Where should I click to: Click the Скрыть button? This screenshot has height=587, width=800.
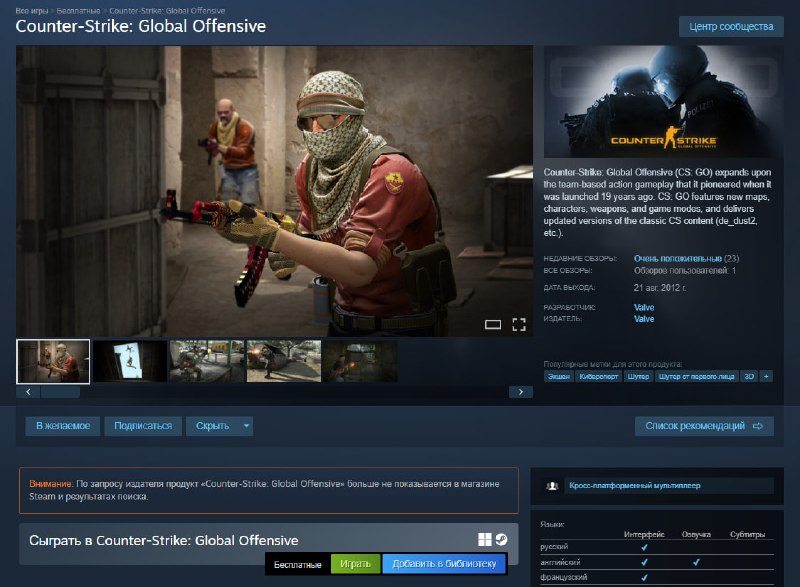pos(212,426)
